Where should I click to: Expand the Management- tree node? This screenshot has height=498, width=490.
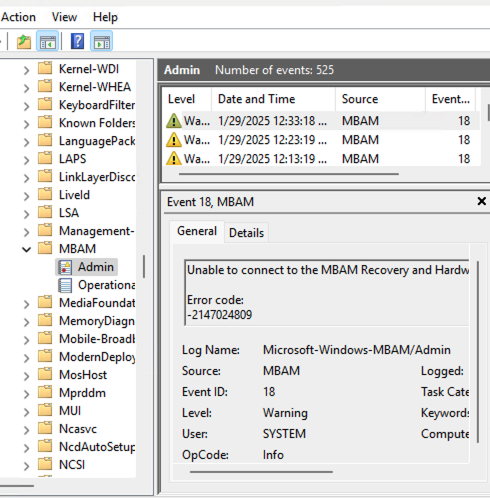[26, 232]
